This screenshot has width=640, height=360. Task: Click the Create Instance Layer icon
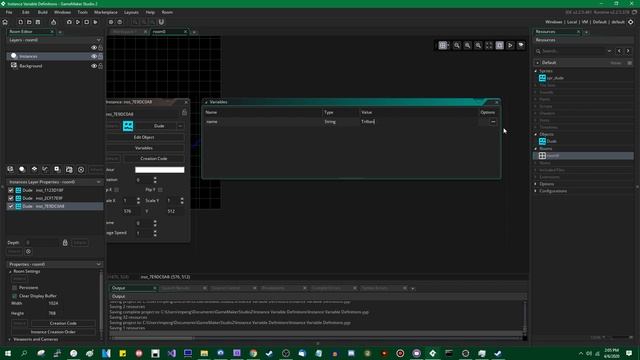(22, 169)
